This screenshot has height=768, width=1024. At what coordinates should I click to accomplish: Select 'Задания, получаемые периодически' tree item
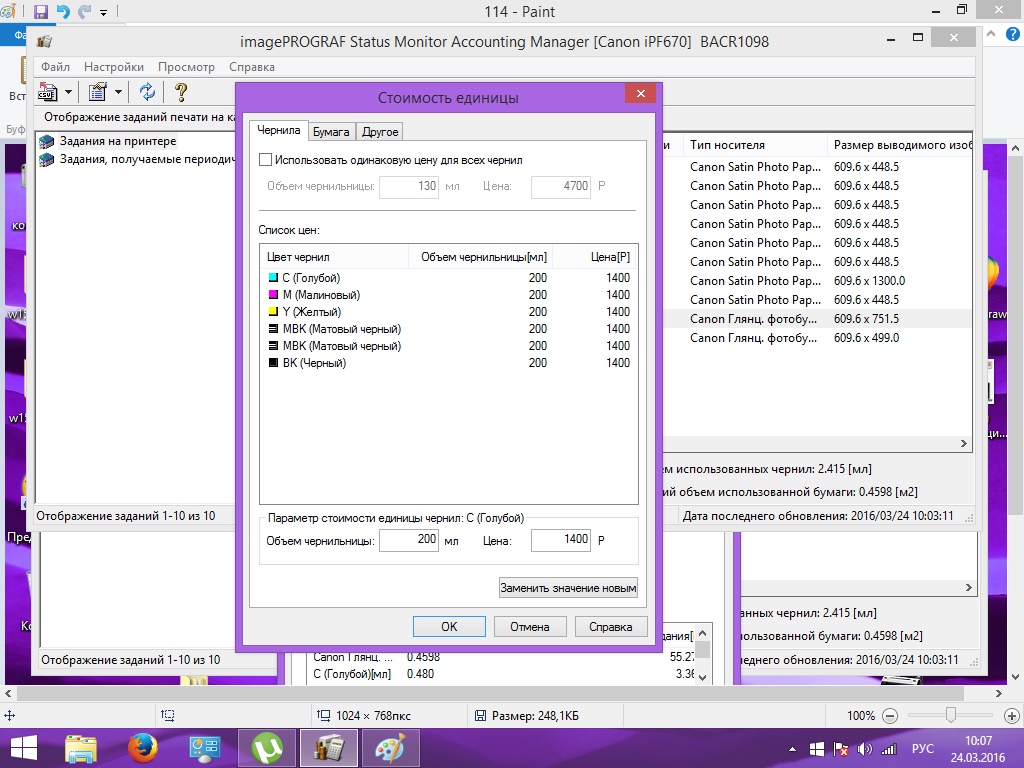[147, 159]
